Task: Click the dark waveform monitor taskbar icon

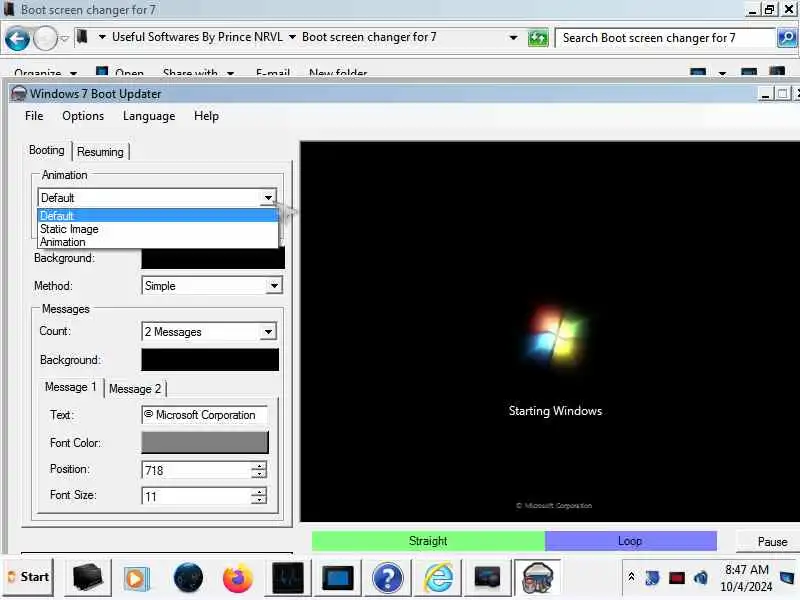Action: tap(288, 578)
